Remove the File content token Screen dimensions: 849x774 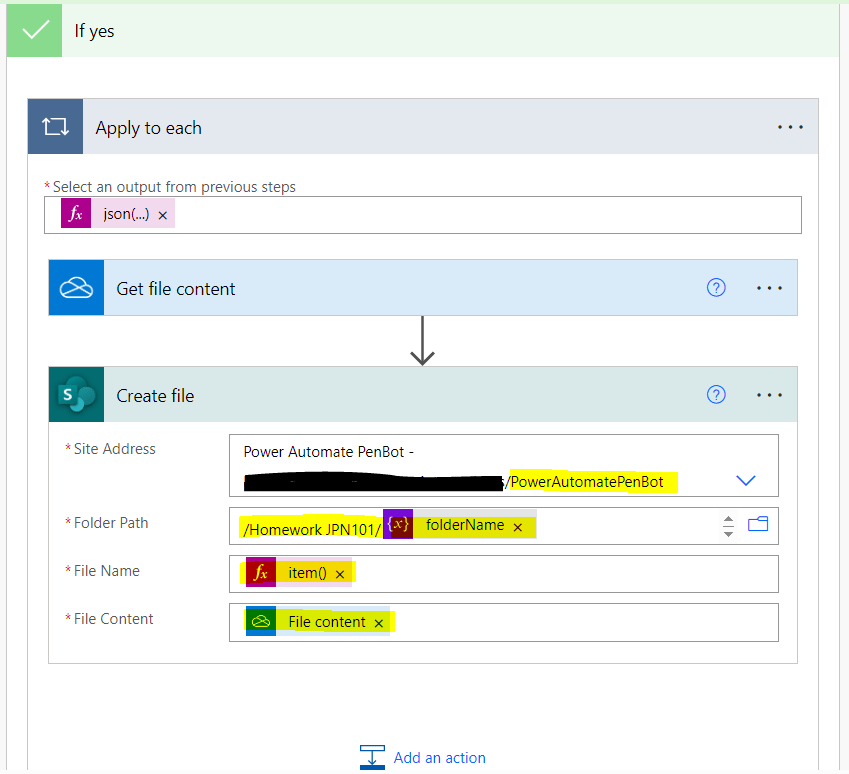378,623
